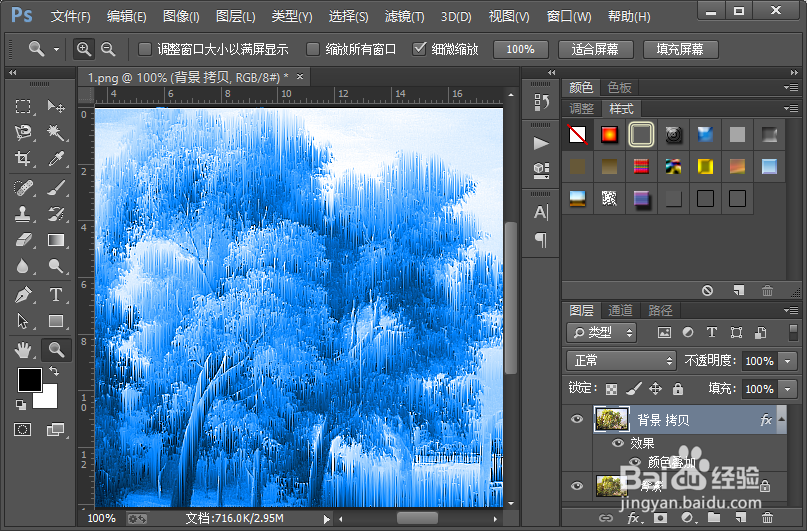Click the 100% zoom button
The height and width of the screenshot is (531, 807).
[x=521, y=49]
